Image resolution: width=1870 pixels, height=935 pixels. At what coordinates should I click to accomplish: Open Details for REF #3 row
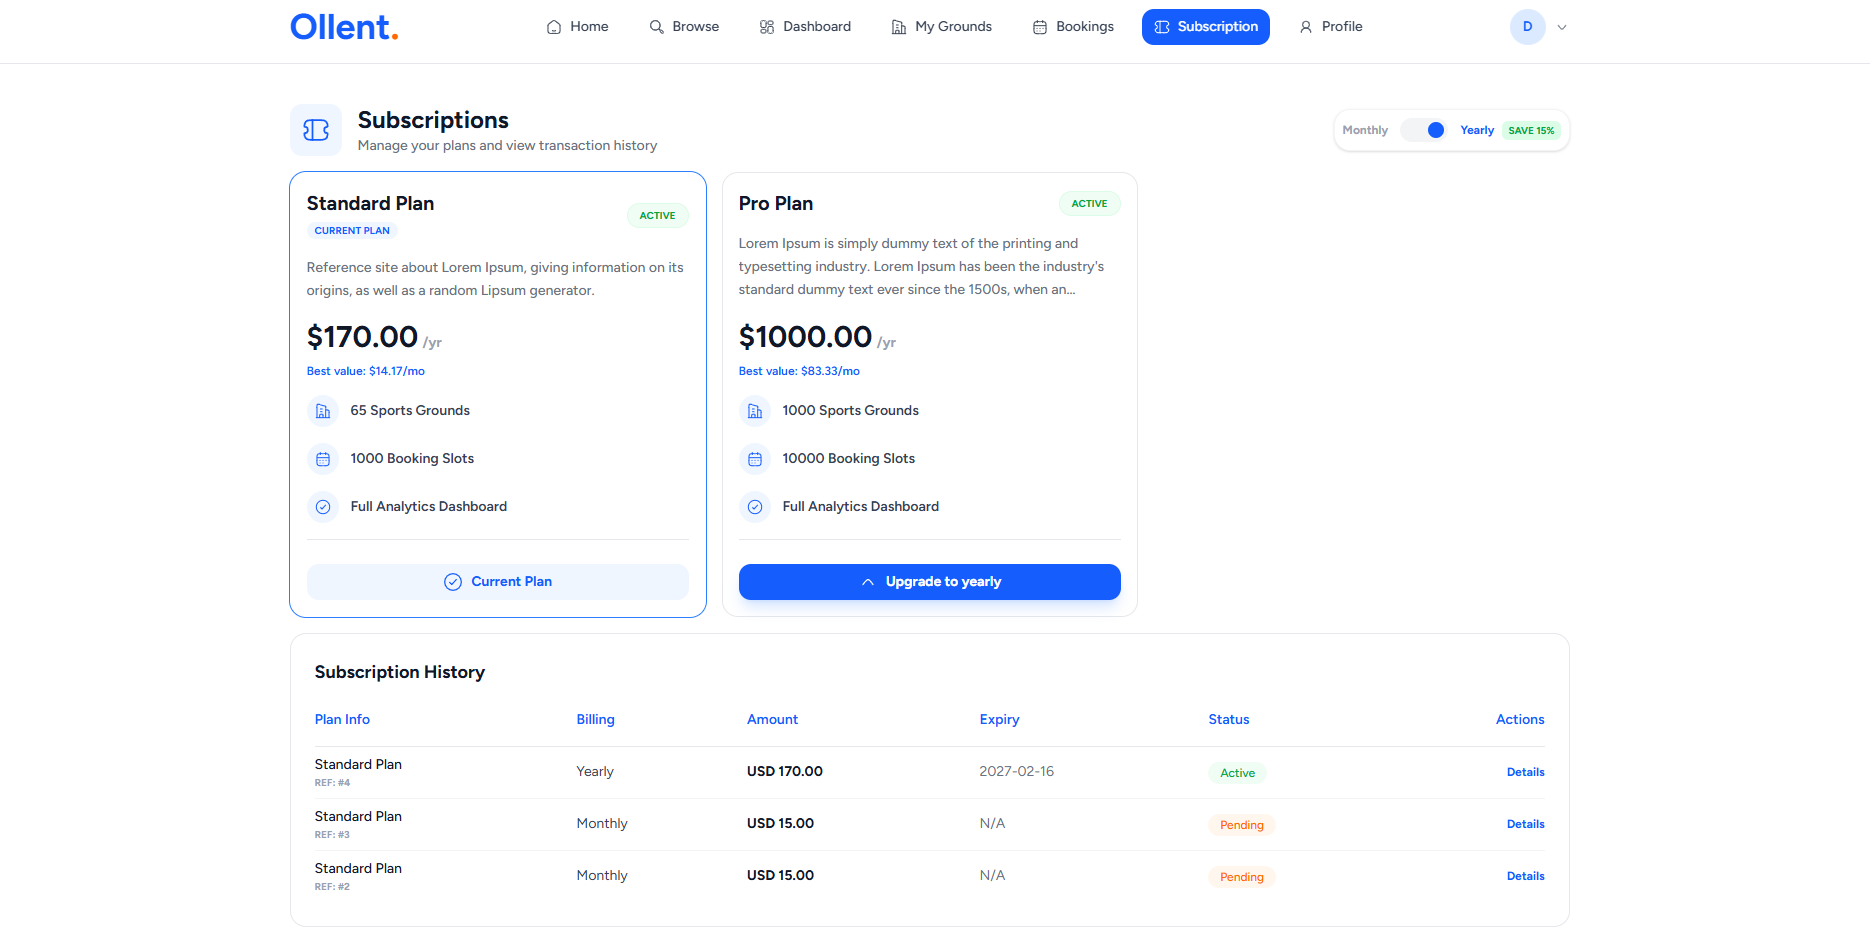click(1526, 824)
